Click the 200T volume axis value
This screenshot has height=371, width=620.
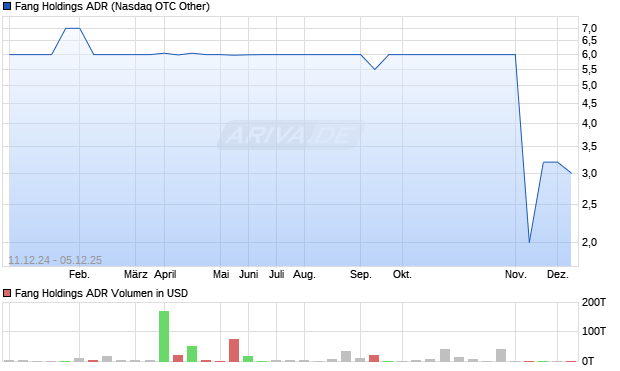(x=594, y=303)
